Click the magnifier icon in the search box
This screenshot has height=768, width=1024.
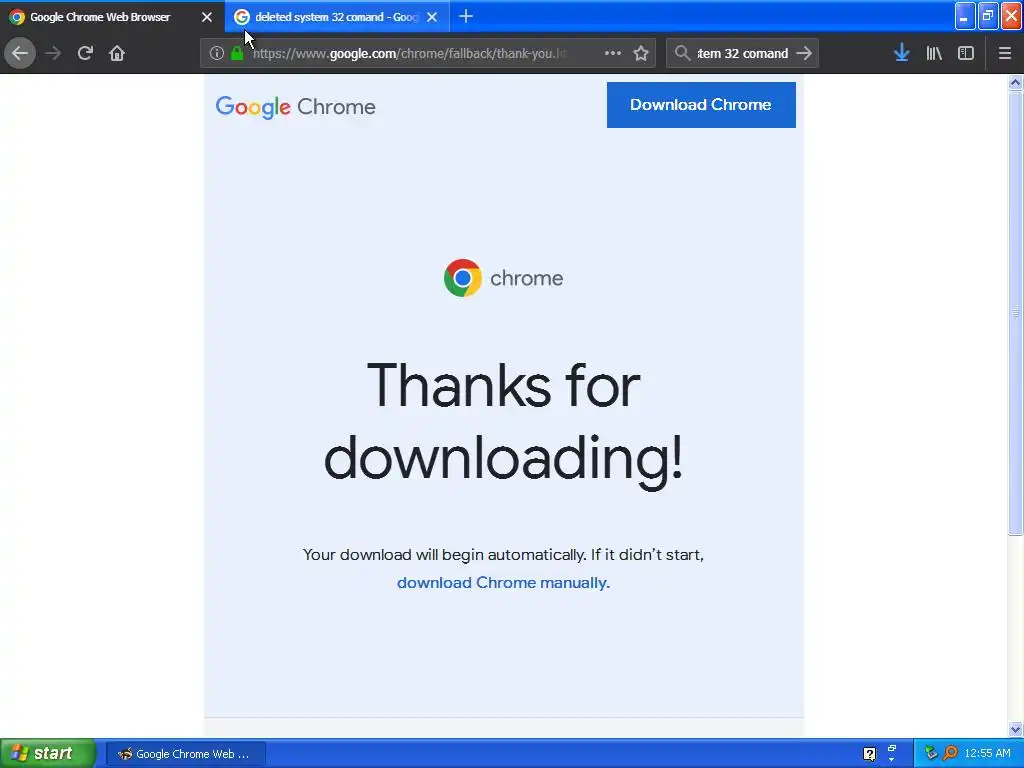[x=682, y=53]
